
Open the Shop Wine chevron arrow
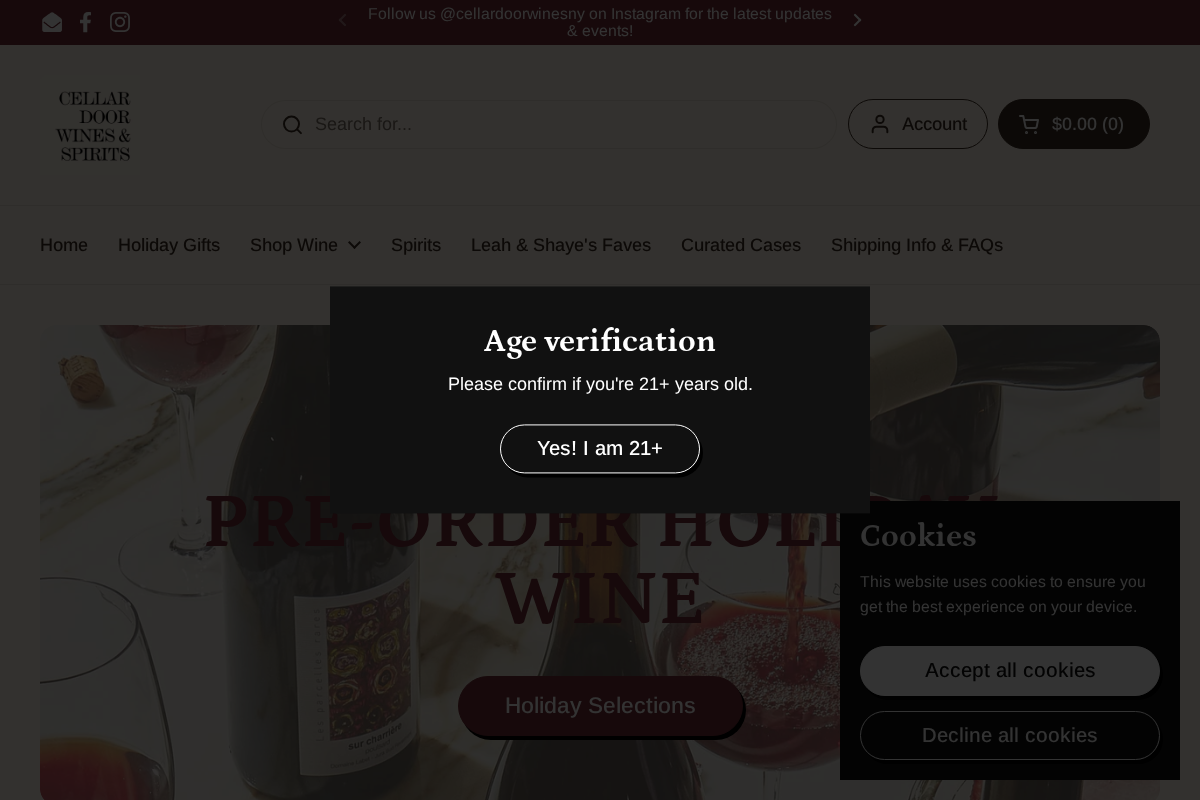[354, 245]
